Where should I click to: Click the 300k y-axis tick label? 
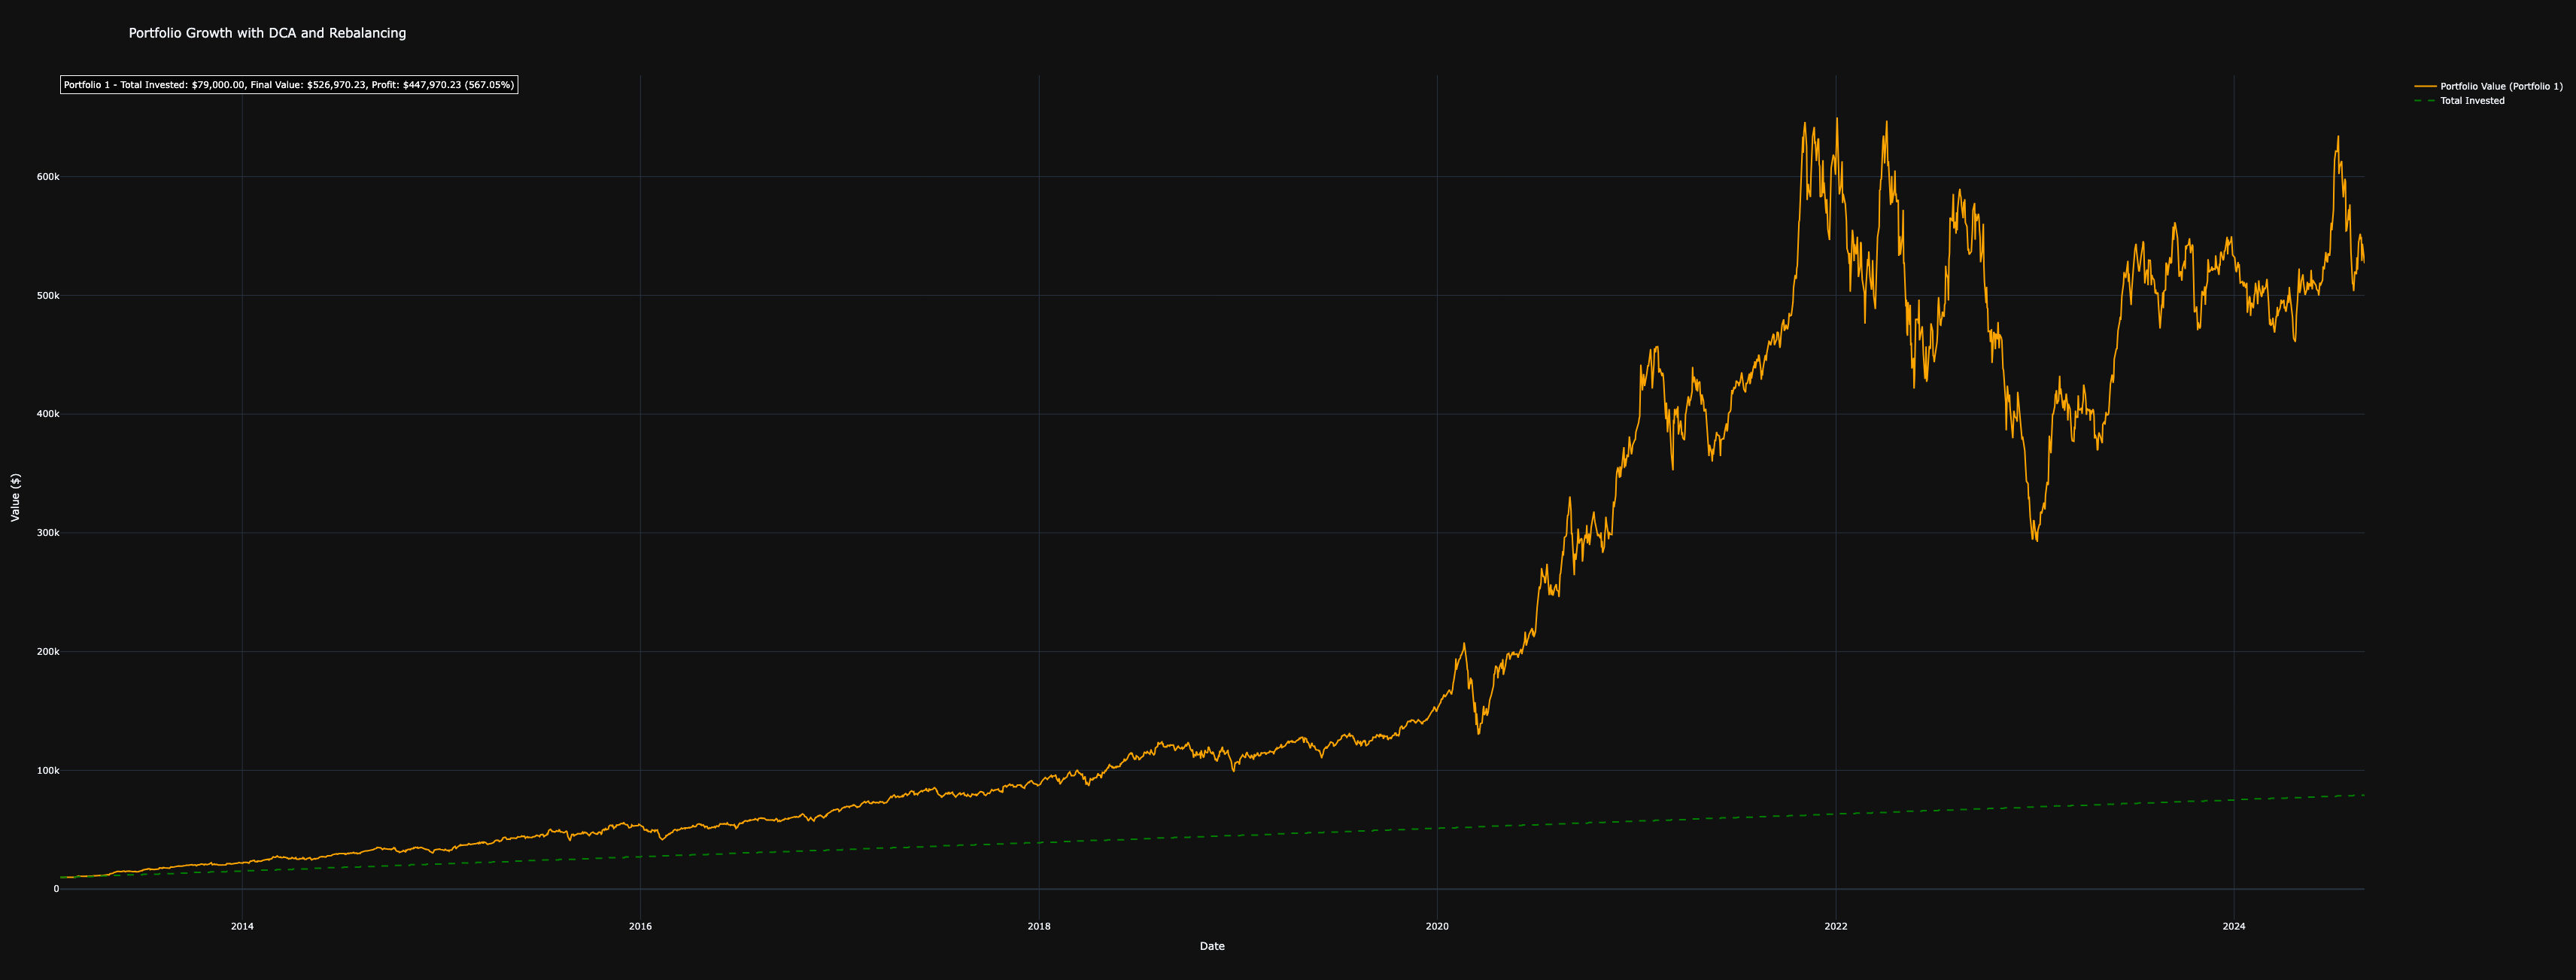(x=48, y=533)
